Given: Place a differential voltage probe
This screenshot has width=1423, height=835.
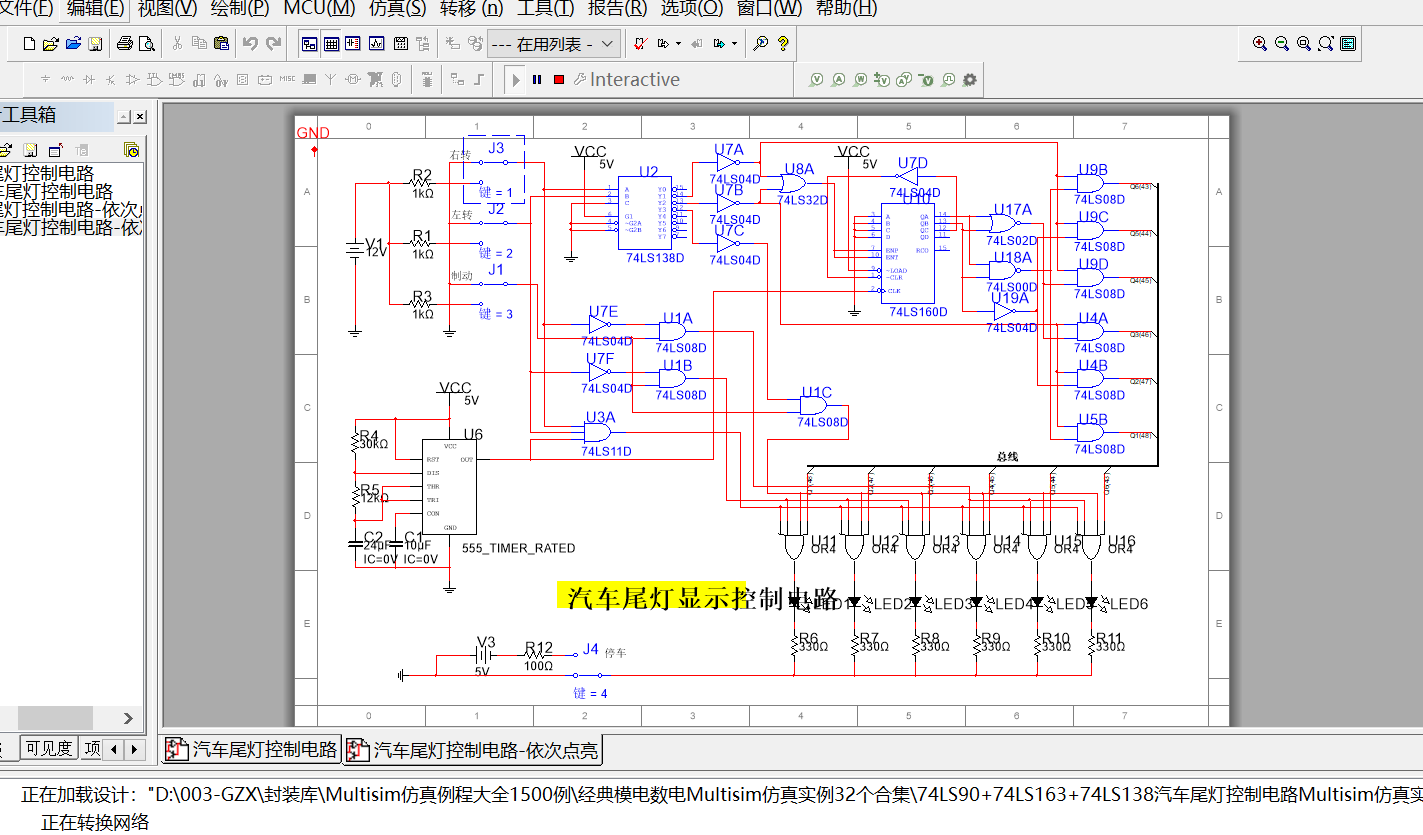Looking at the screenshot, I should [882, 80].
